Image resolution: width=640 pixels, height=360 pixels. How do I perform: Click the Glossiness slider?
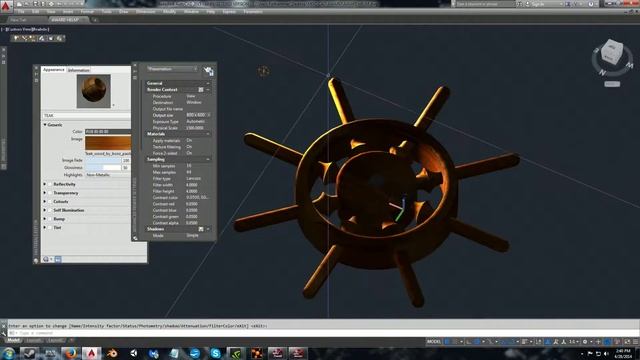(103, 168)
